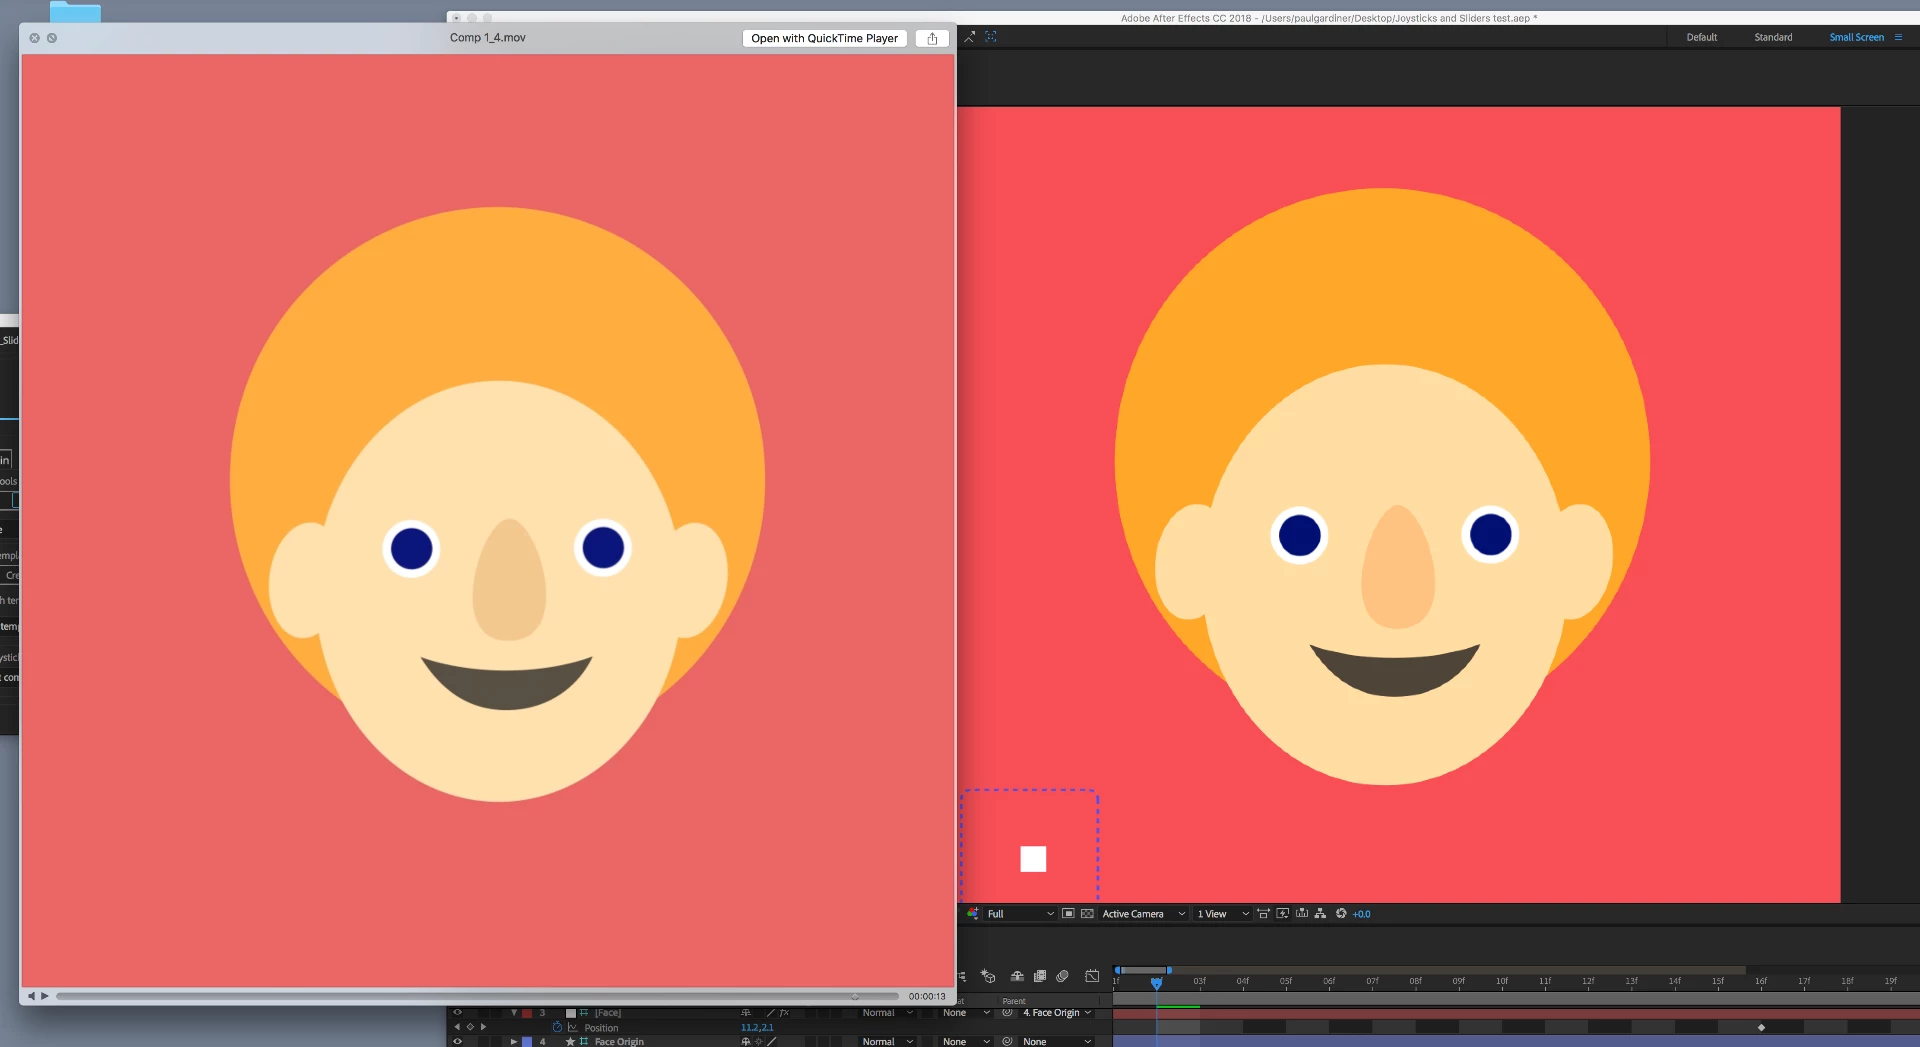Toggle the shy layers hide switch
The image size is (1920, 1047).
[x=1017, y=976]
